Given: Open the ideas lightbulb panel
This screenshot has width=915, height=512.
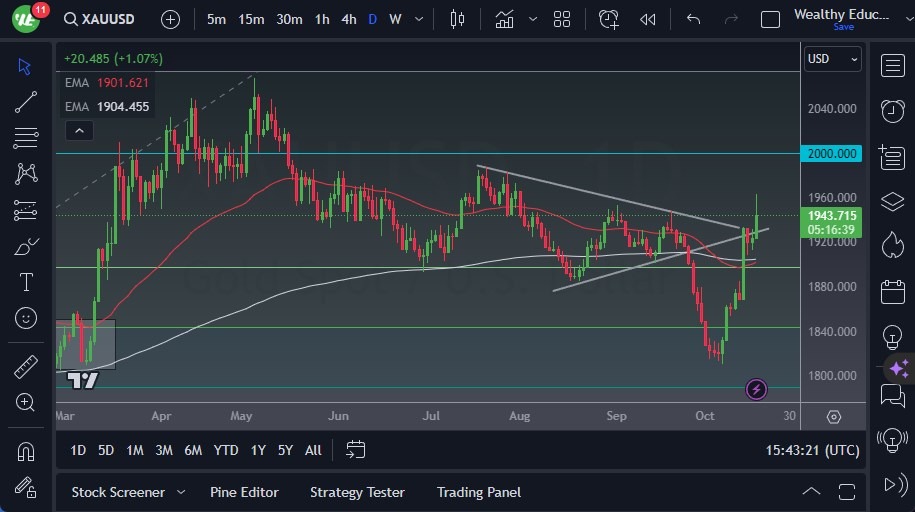Looking at the screenshot, I should tap(892, 337).
